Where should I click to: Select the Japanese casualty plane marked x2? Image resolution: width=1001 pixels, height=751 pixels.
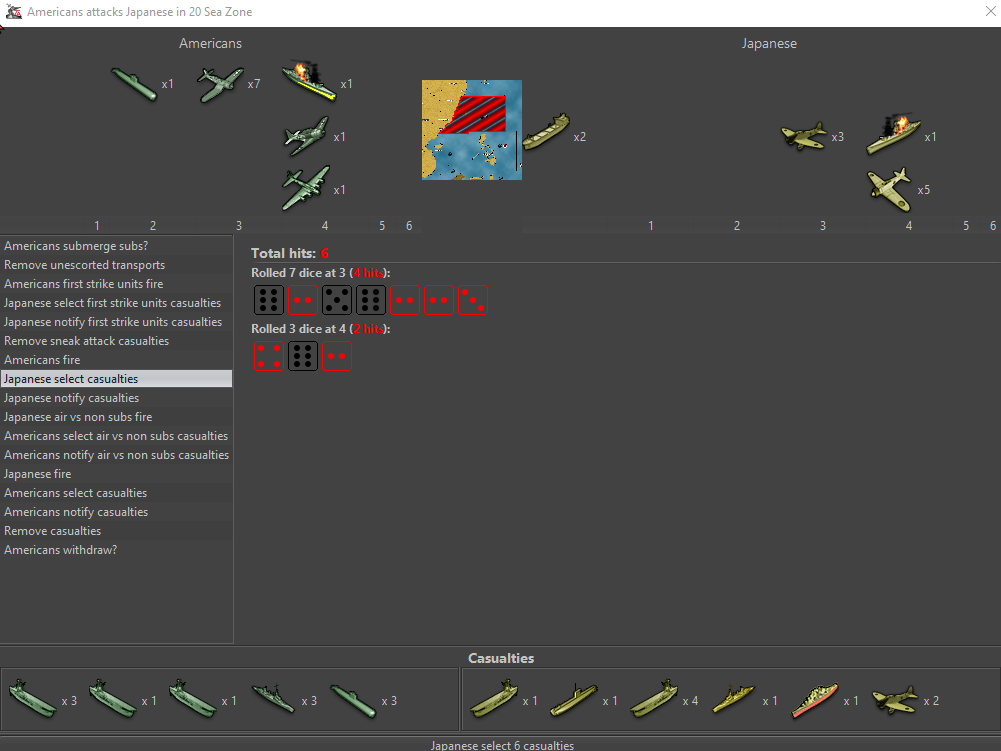pyautogui.click(x=894, y=700)
